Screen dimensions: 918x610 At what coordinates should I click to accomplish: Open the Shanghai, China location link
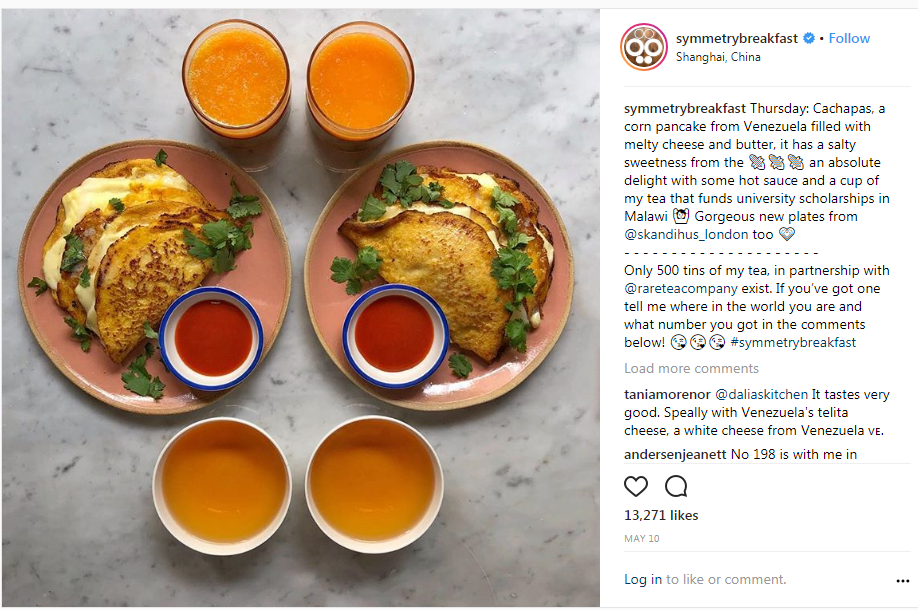click(x=718, y=57)
